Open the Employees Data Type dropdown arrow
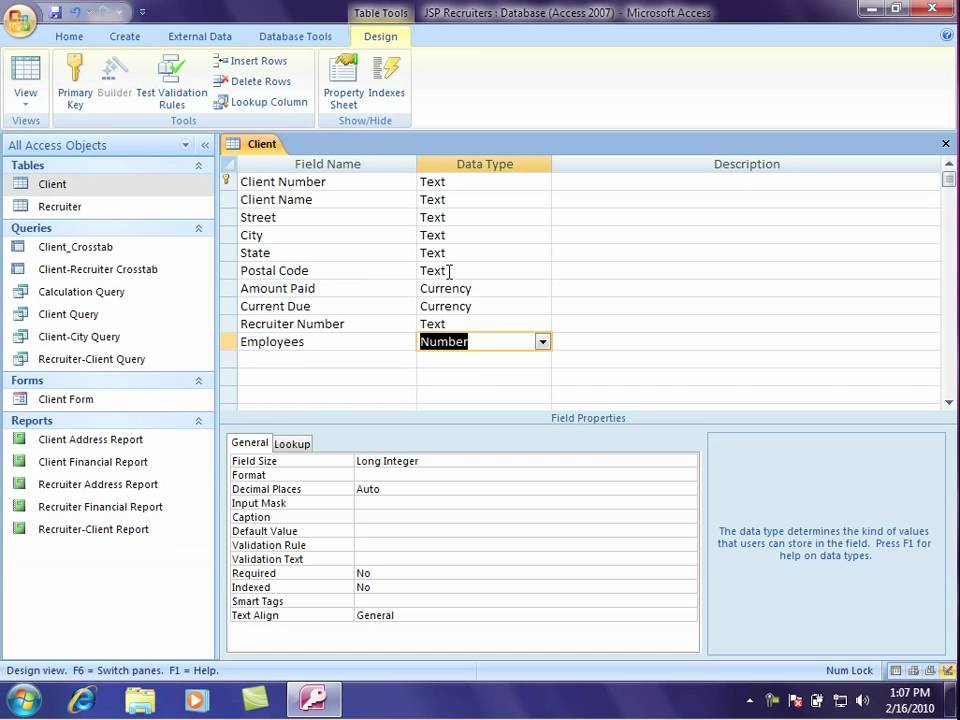 [542, 342]
